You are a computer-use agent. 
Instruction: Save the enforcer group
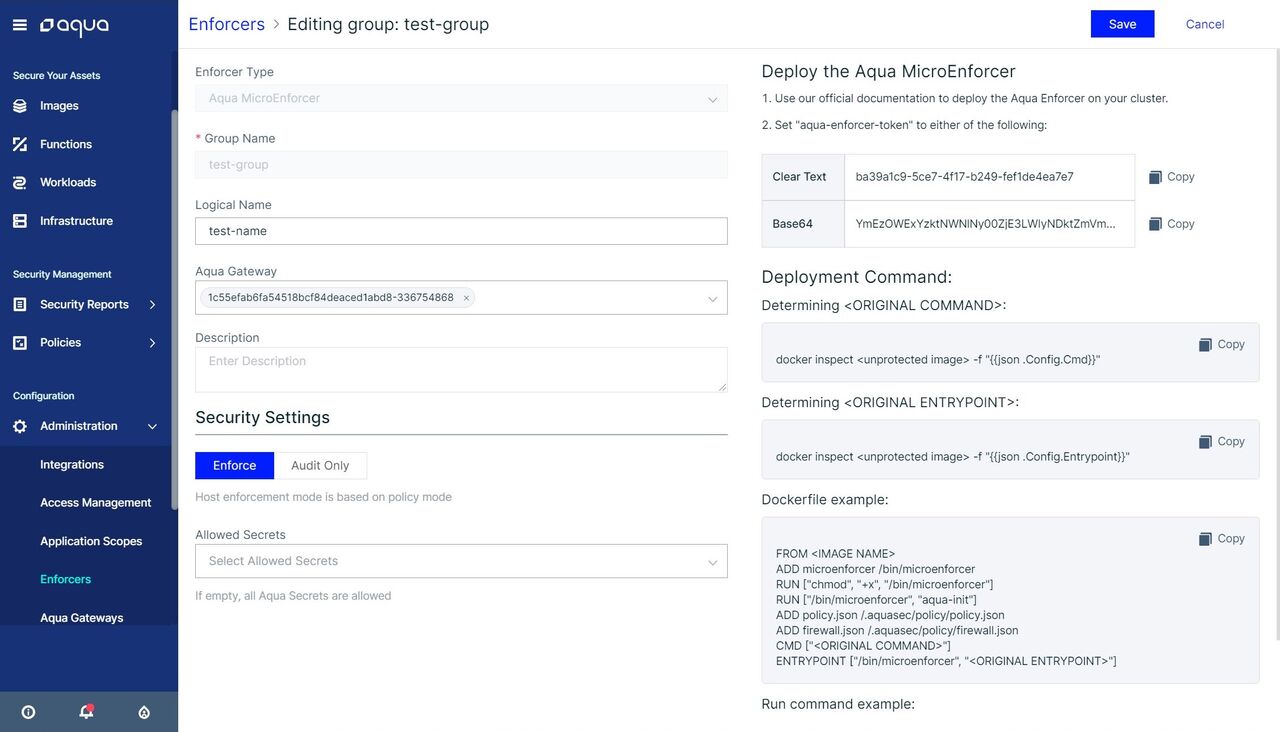[1122, 24]
